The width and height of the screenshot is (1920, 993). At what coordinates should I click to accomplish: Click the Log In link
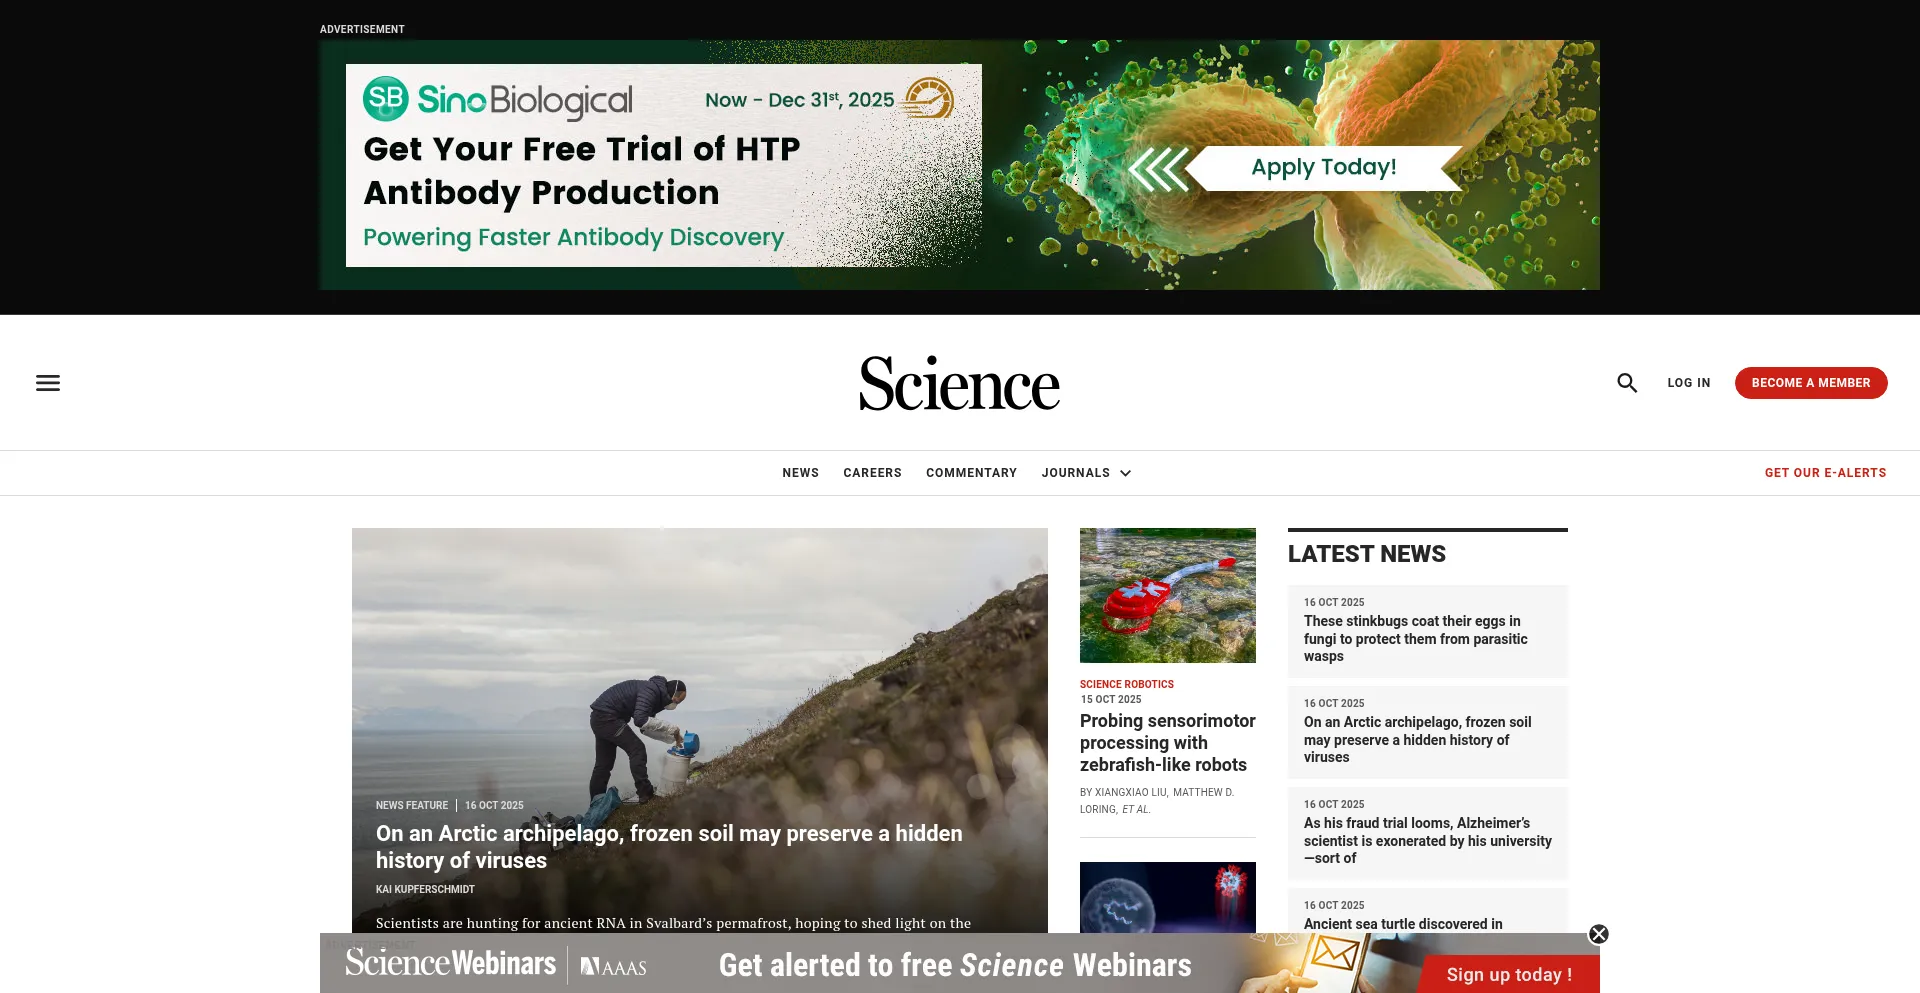(x=1688, y=383)
